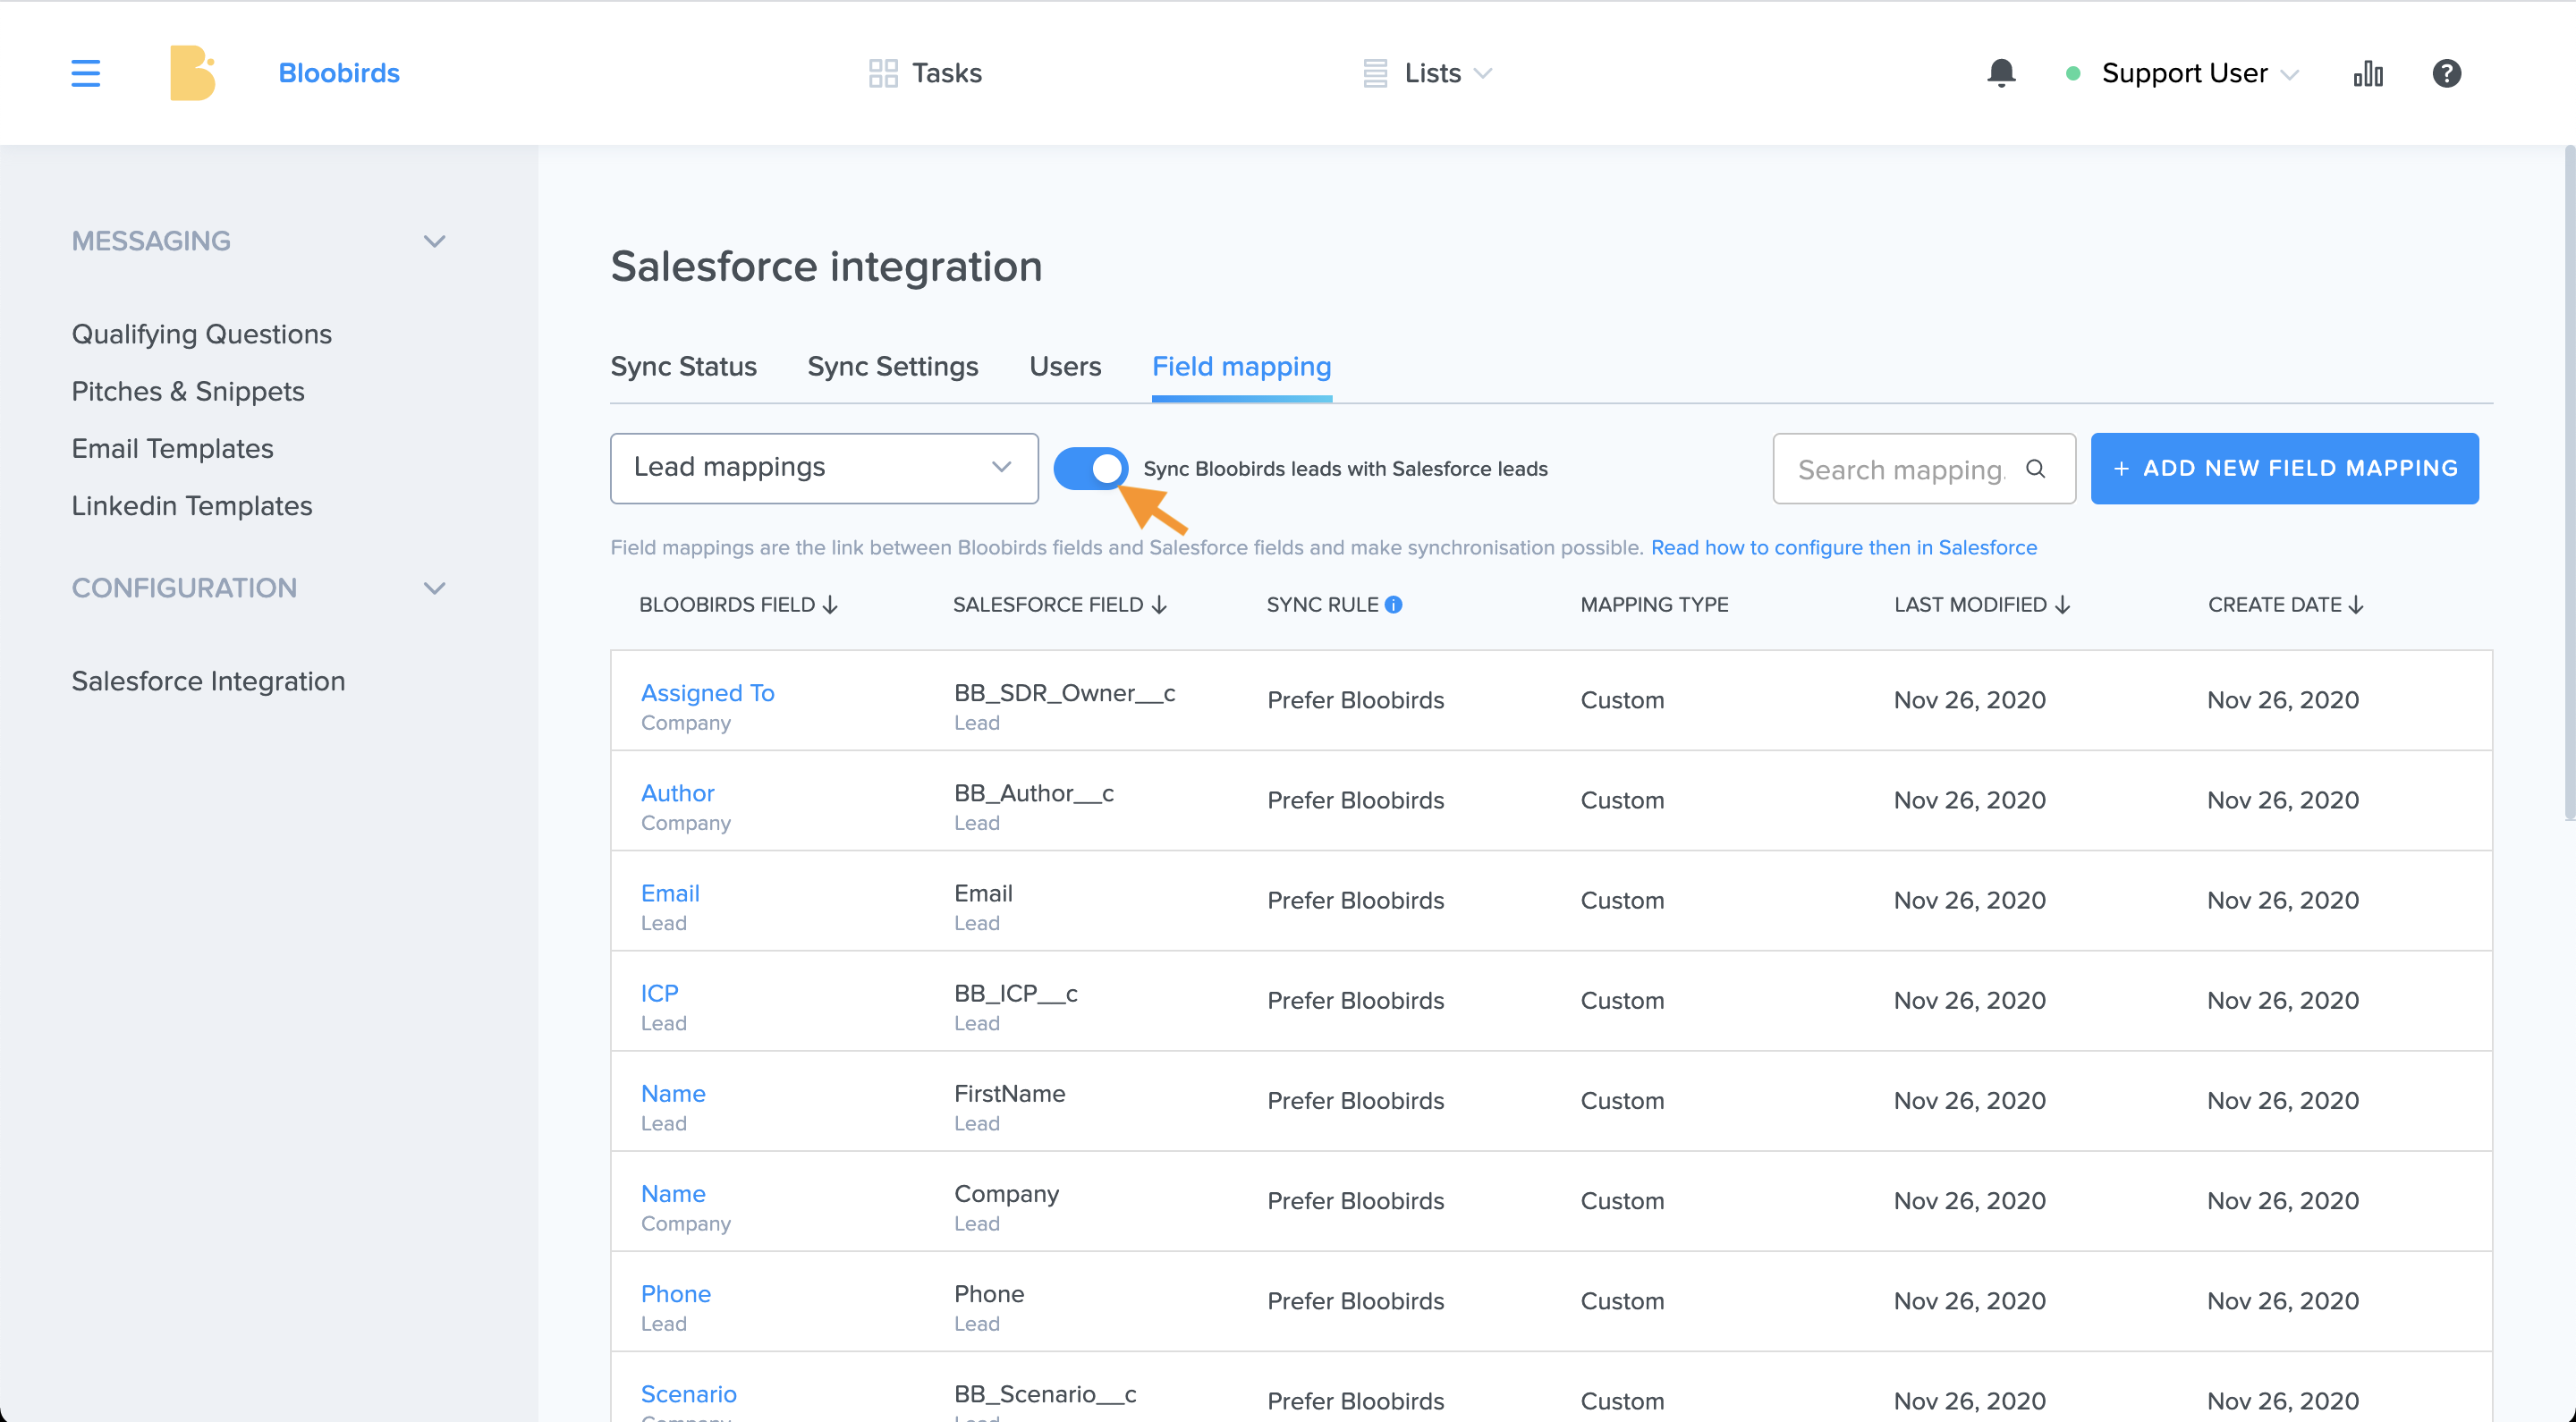This screenshot has height=1422, width=2576.
Task: Click BB_Author__c Salesforce field cell
Action: [x=1033, y=793]
